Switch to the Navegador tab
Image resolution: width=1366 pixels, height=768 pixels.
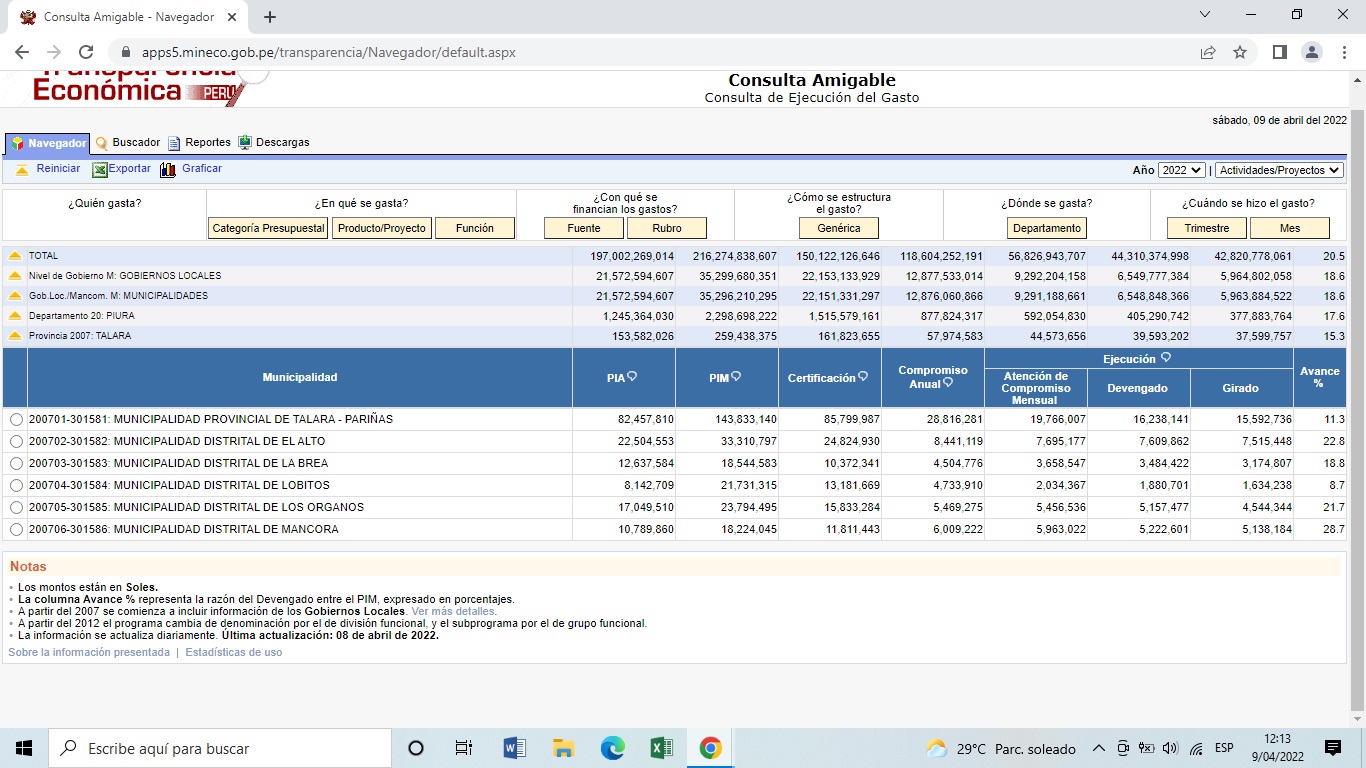(47, 144)
